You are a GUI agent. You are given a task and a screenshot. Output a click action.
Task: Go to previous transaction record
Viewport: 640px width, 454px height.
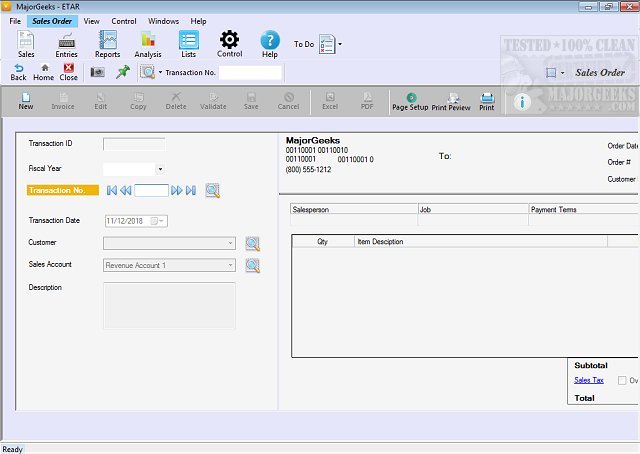126,190
